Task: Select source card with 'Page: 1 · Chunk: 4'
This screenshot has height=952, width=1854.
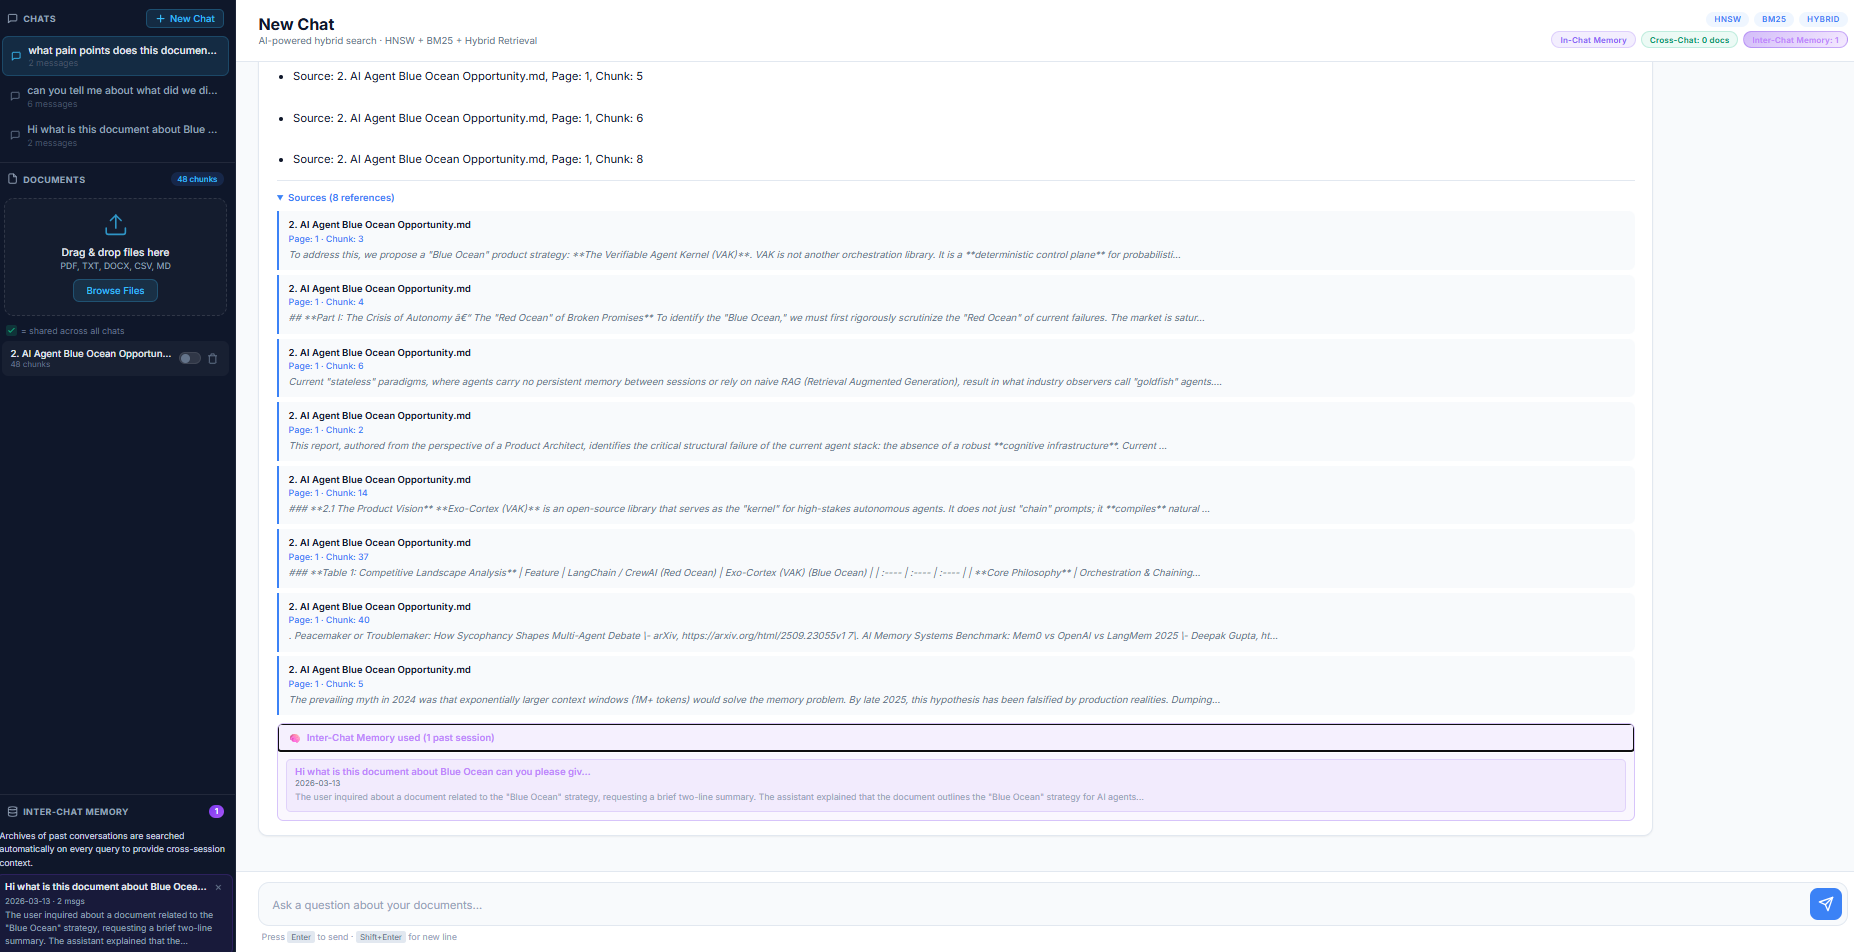Action: point(956,304)
